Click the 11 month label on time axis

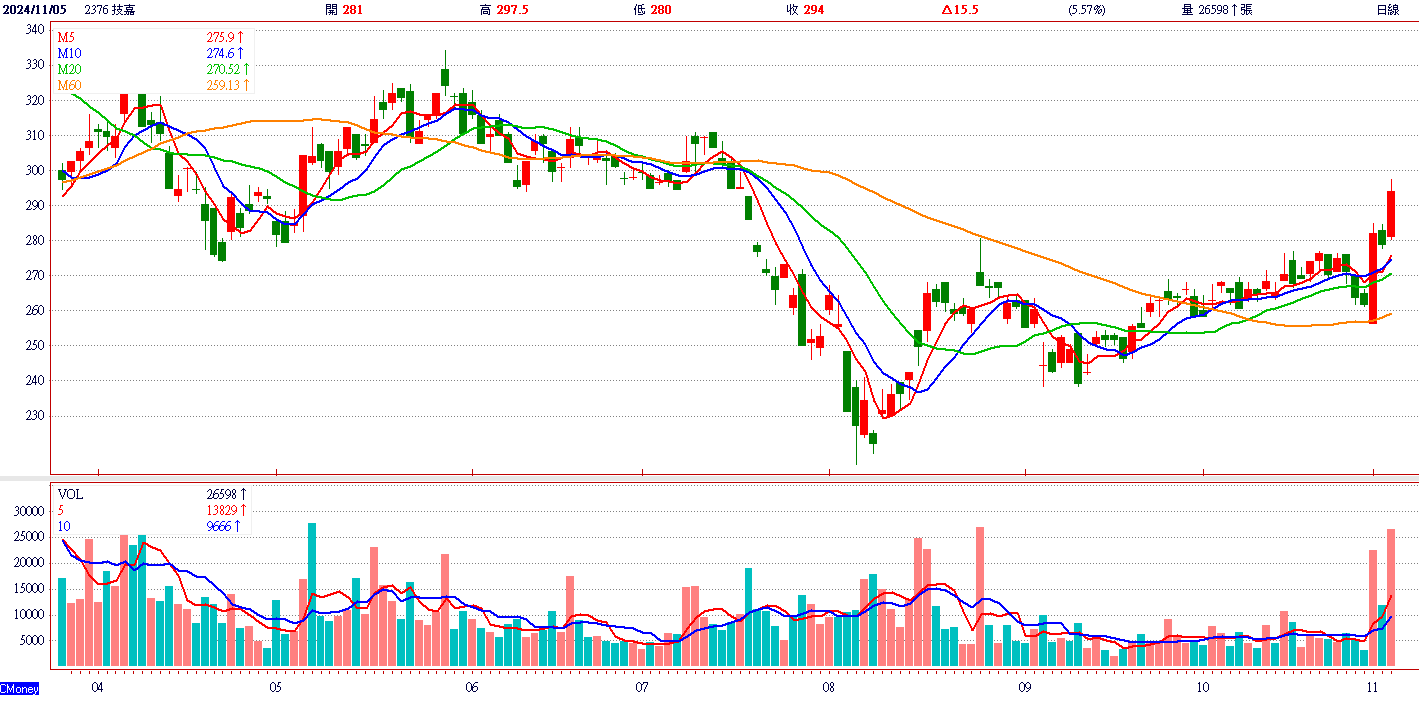click(x=1373, y=688)
